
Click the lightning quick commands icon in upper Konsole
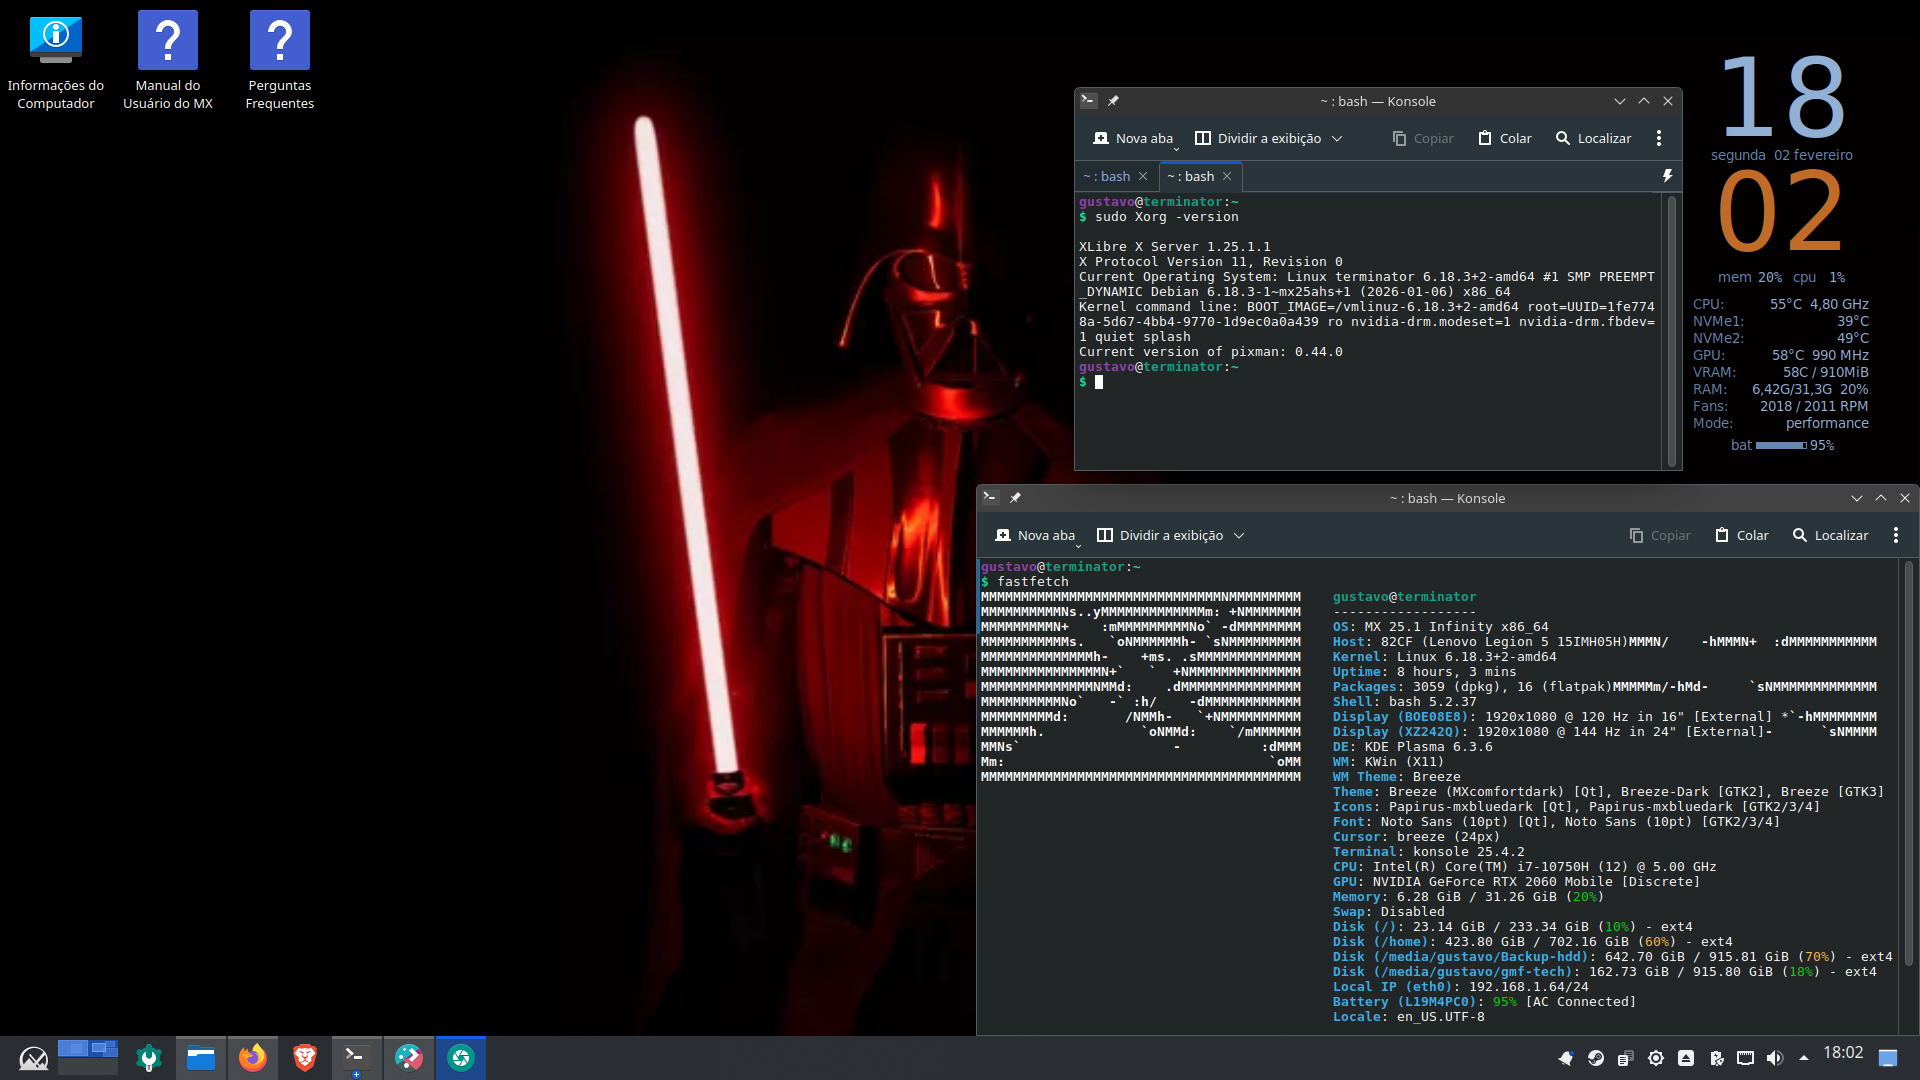(1667, 176)
